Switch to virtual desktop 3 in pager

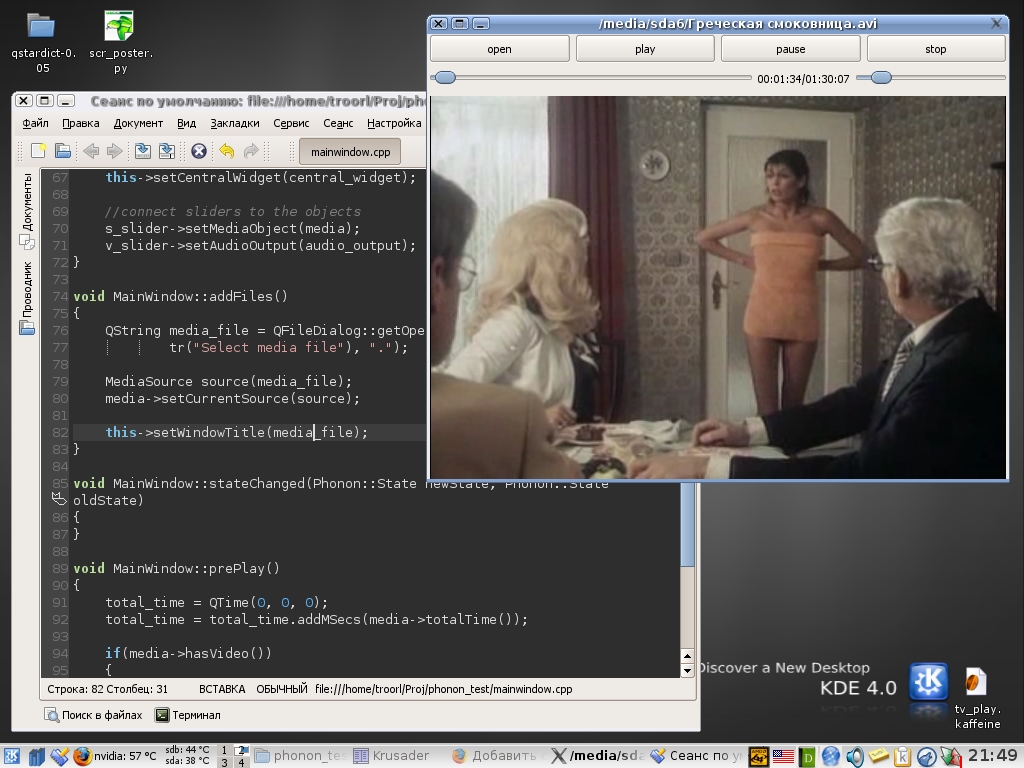(x=225, y=762)
